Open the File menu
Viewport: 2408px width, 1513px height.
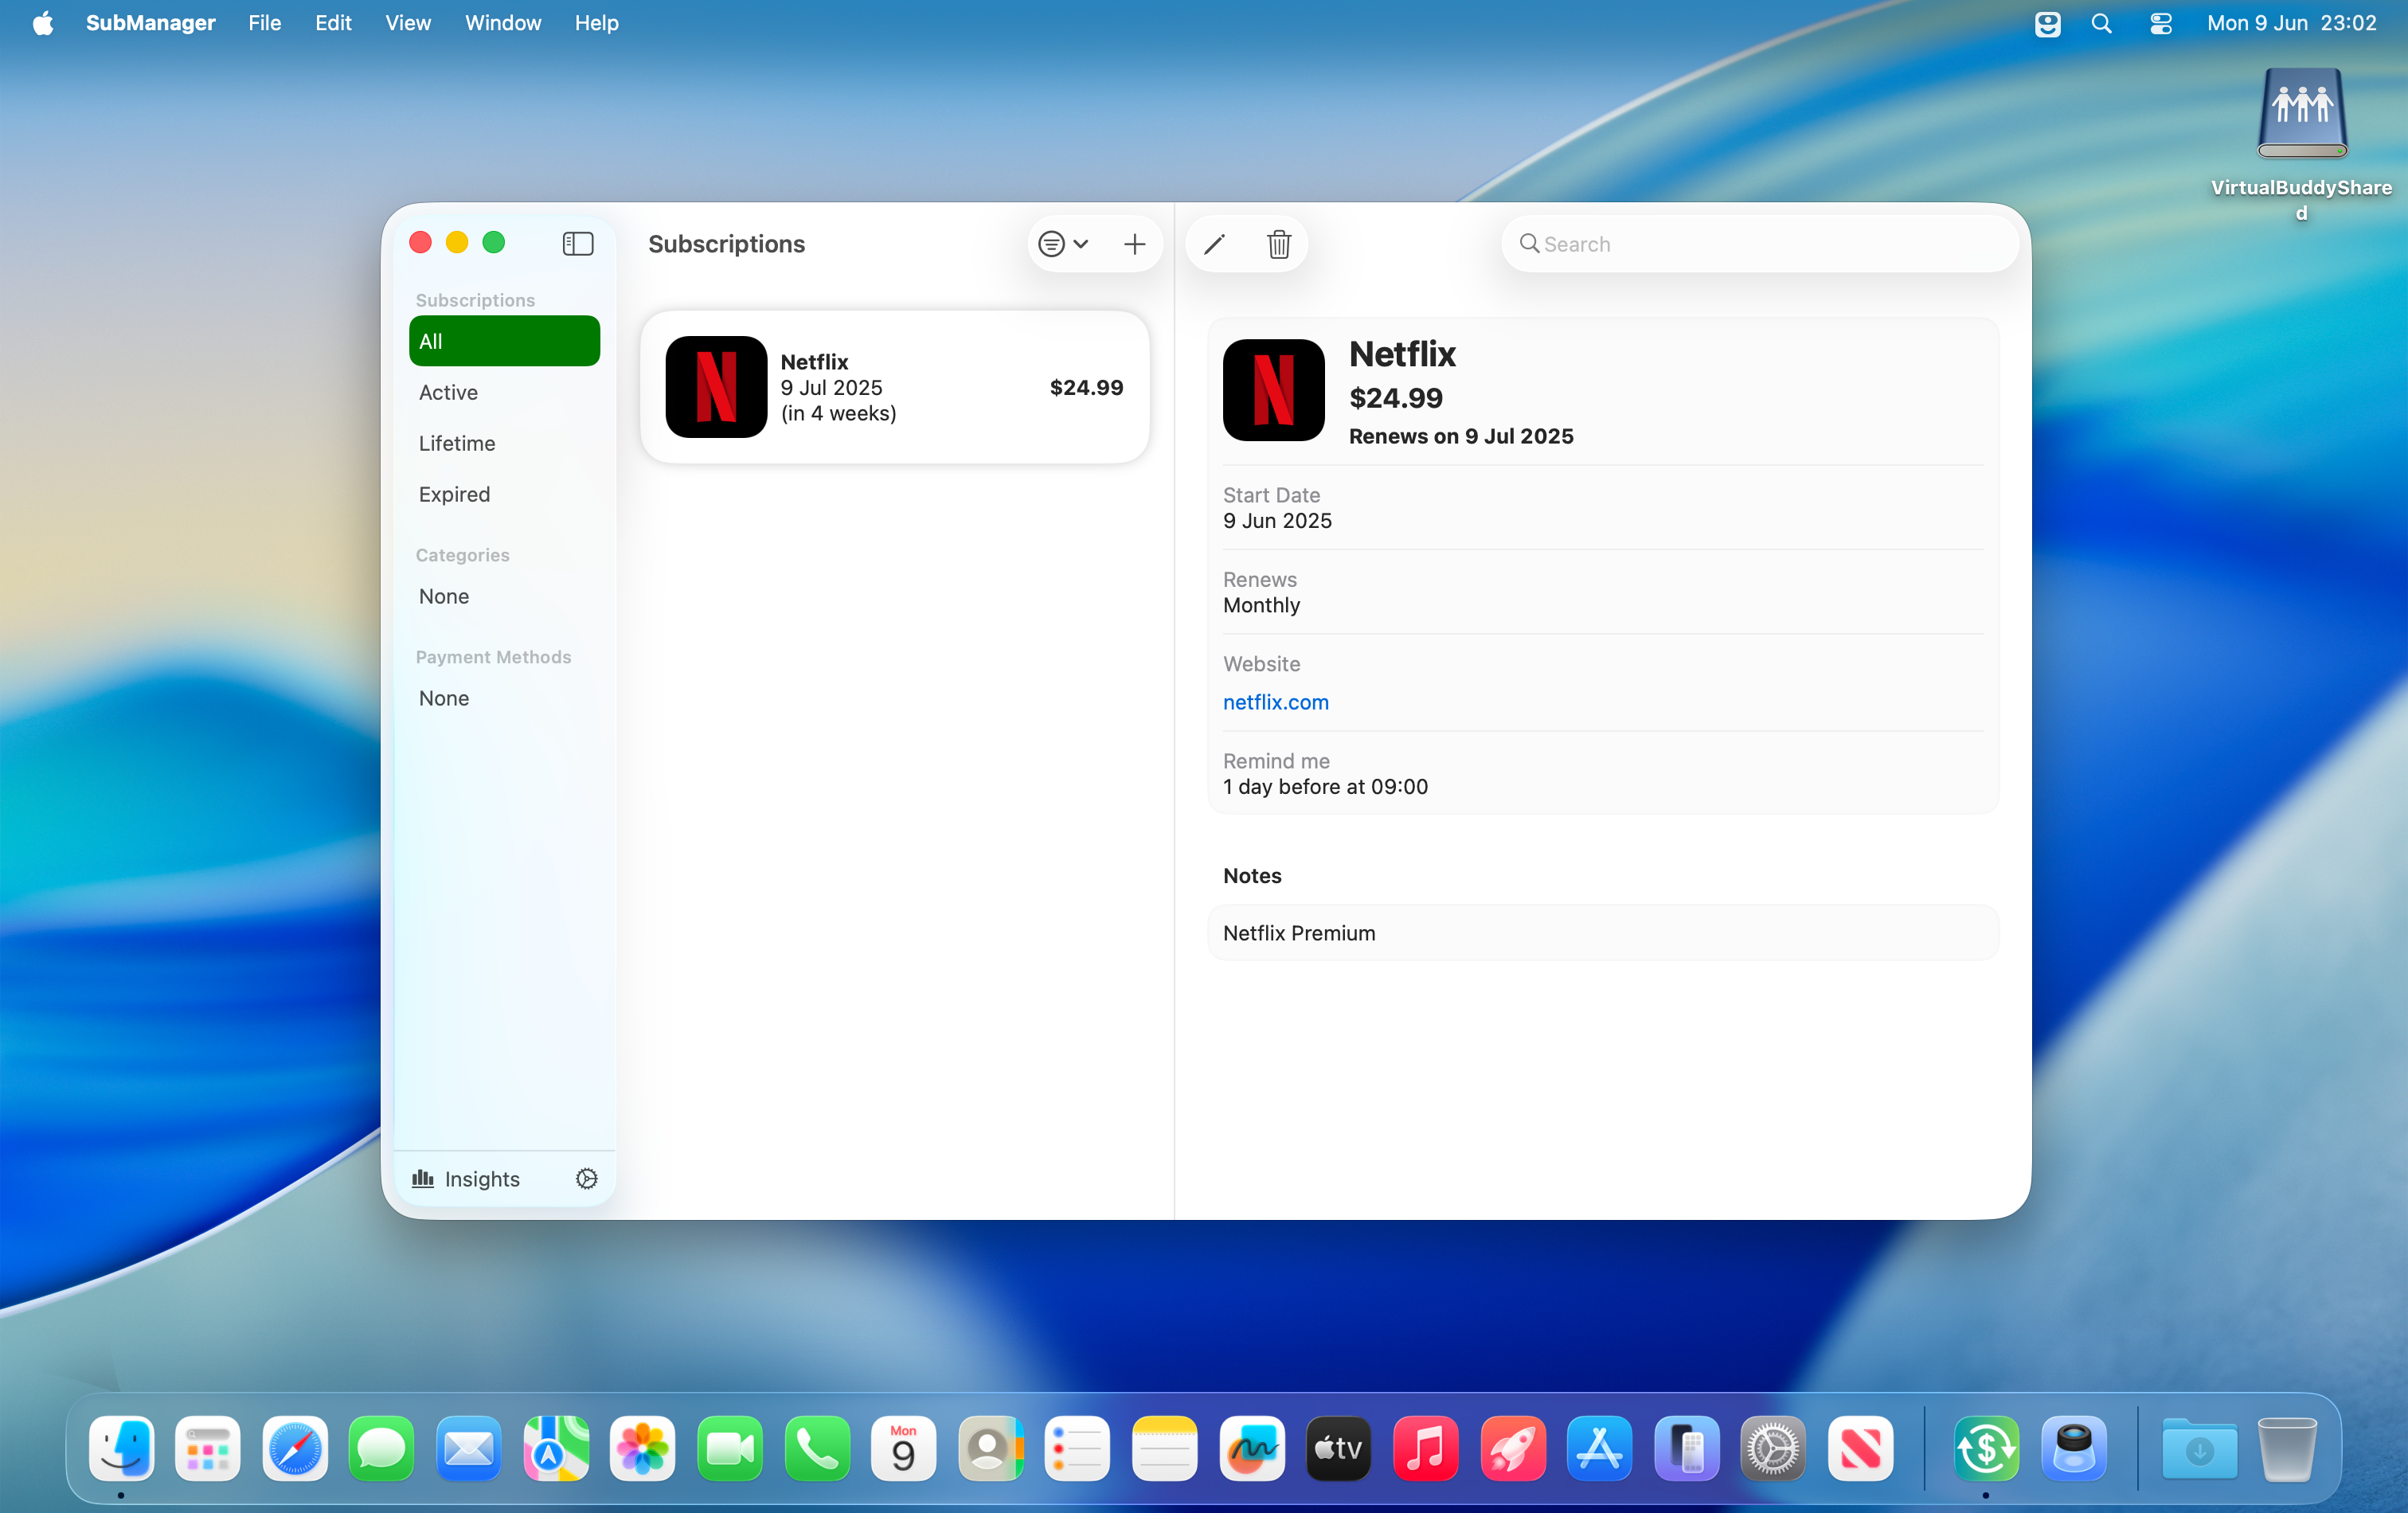(x=264, y=22)
